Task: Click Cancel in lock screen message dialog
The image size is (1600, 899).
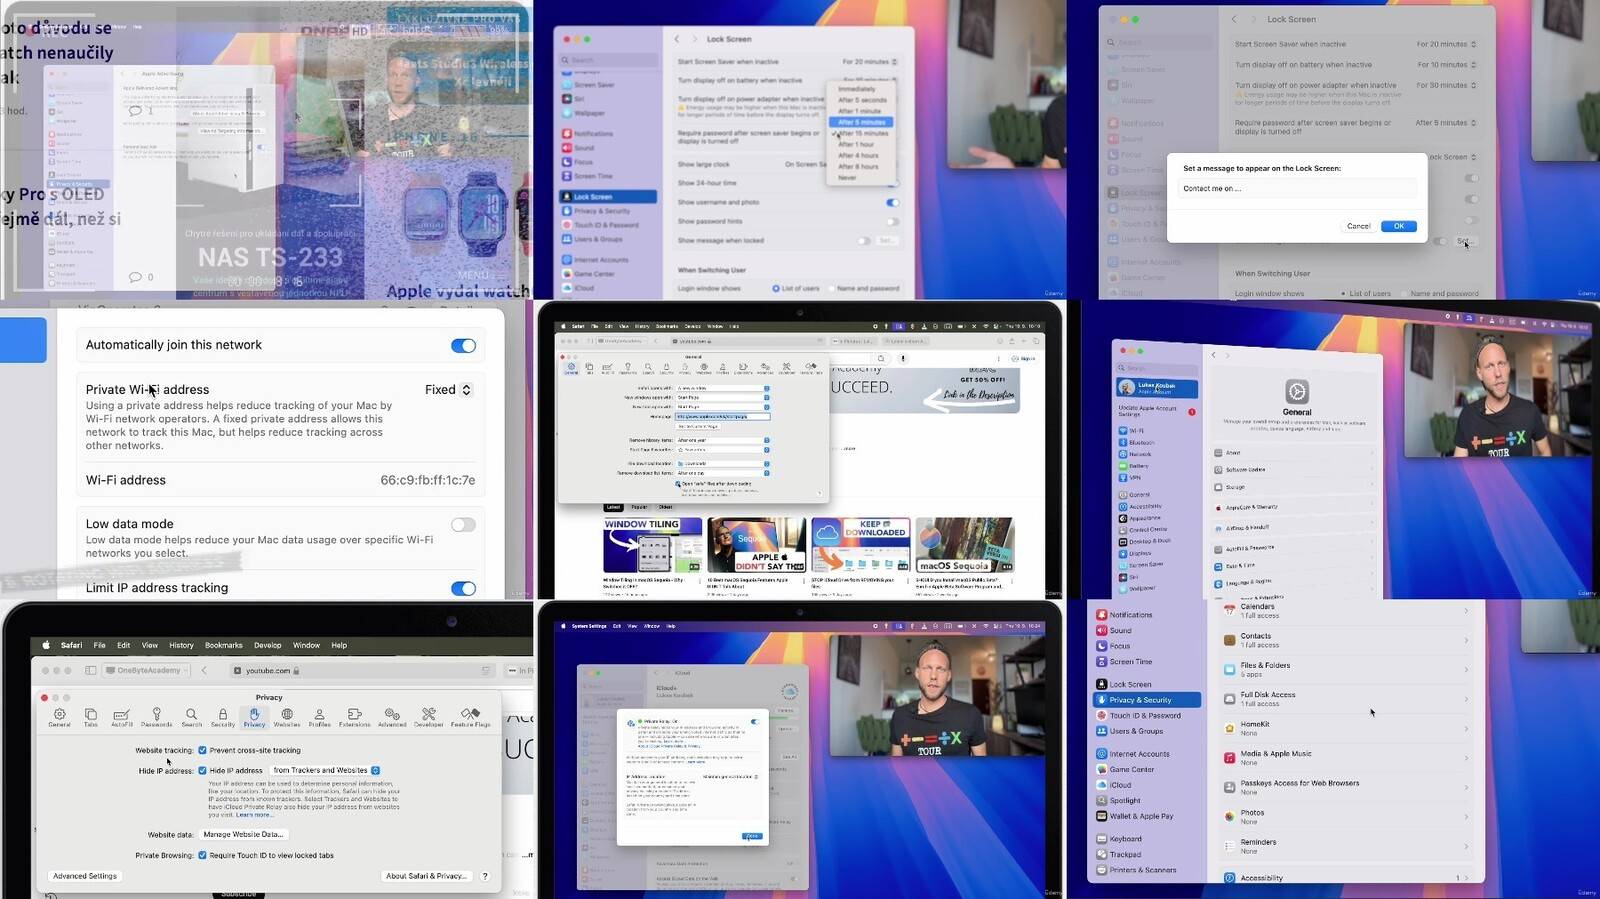Action: coord(1358,226)
